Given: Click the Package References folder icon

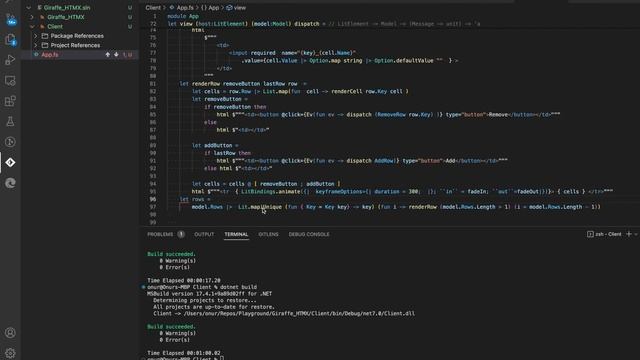Looking at the screenshot, I should [x=45, y=36].
